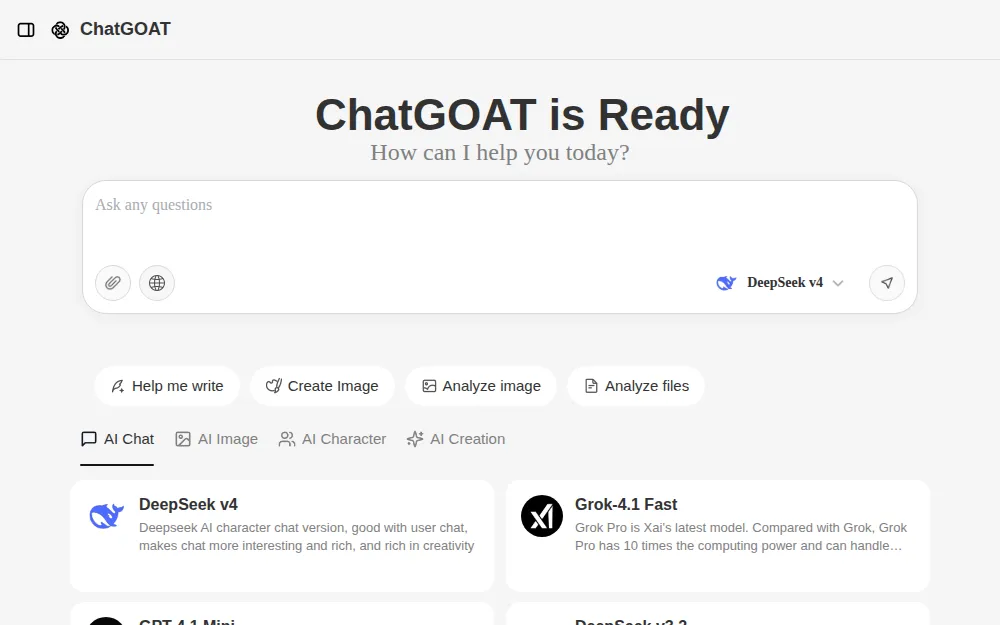Open the Grok-4.1 Fast model card
Viewport: 1000px width, 625px height.
coord(717,536)
